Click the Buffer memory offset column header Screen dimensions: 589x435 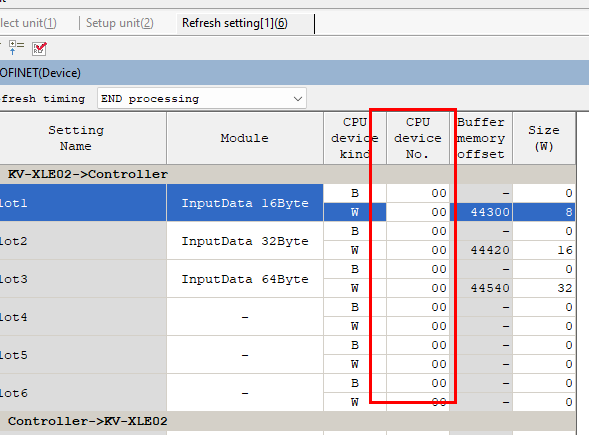(481, 138)
